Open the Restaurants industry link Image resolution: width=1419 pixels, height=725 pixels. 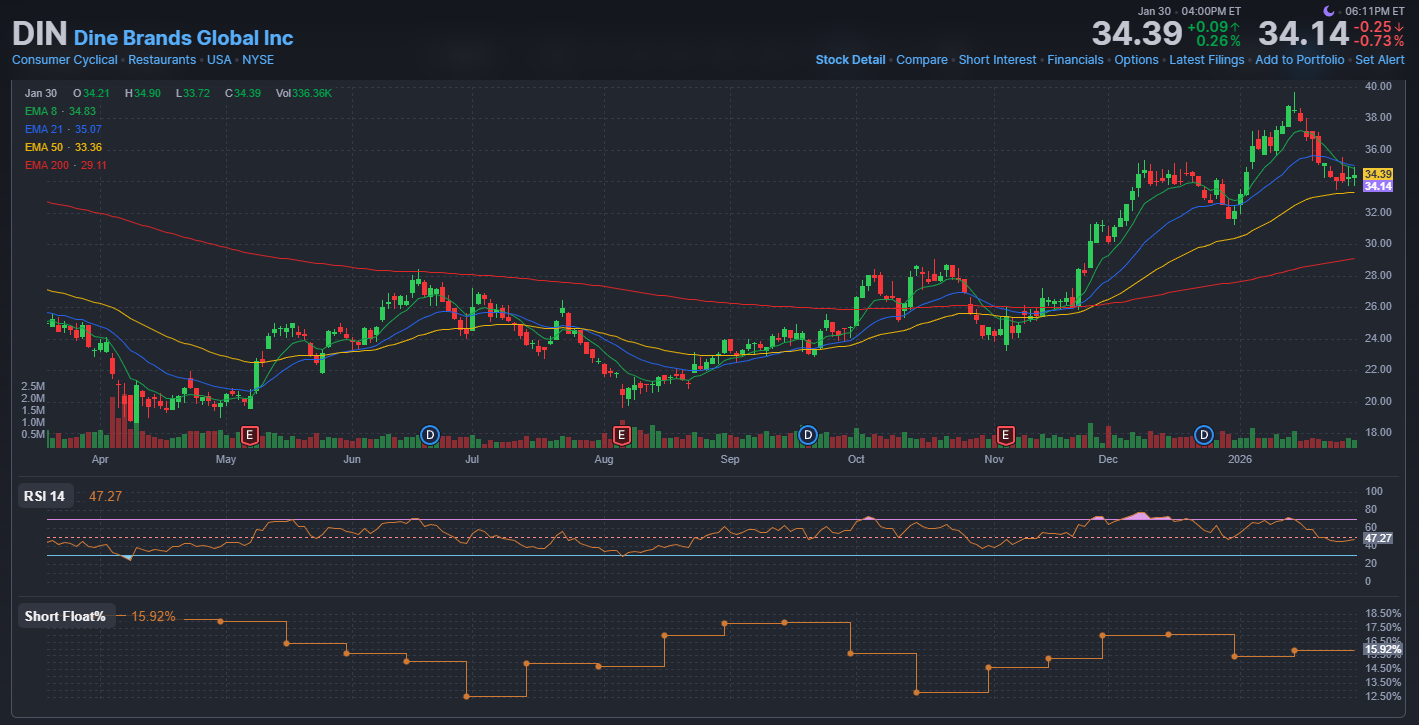[x=162, y=60]
